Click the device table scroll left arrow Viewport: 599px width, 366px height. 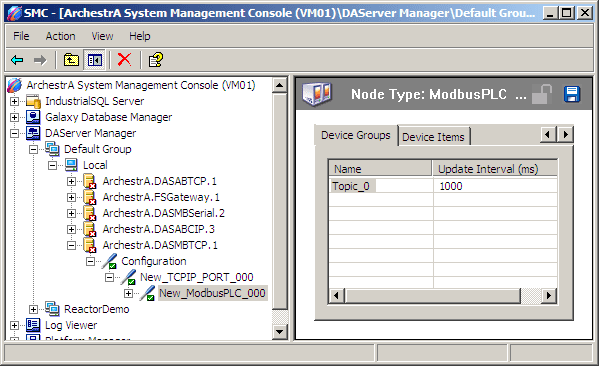336,295
